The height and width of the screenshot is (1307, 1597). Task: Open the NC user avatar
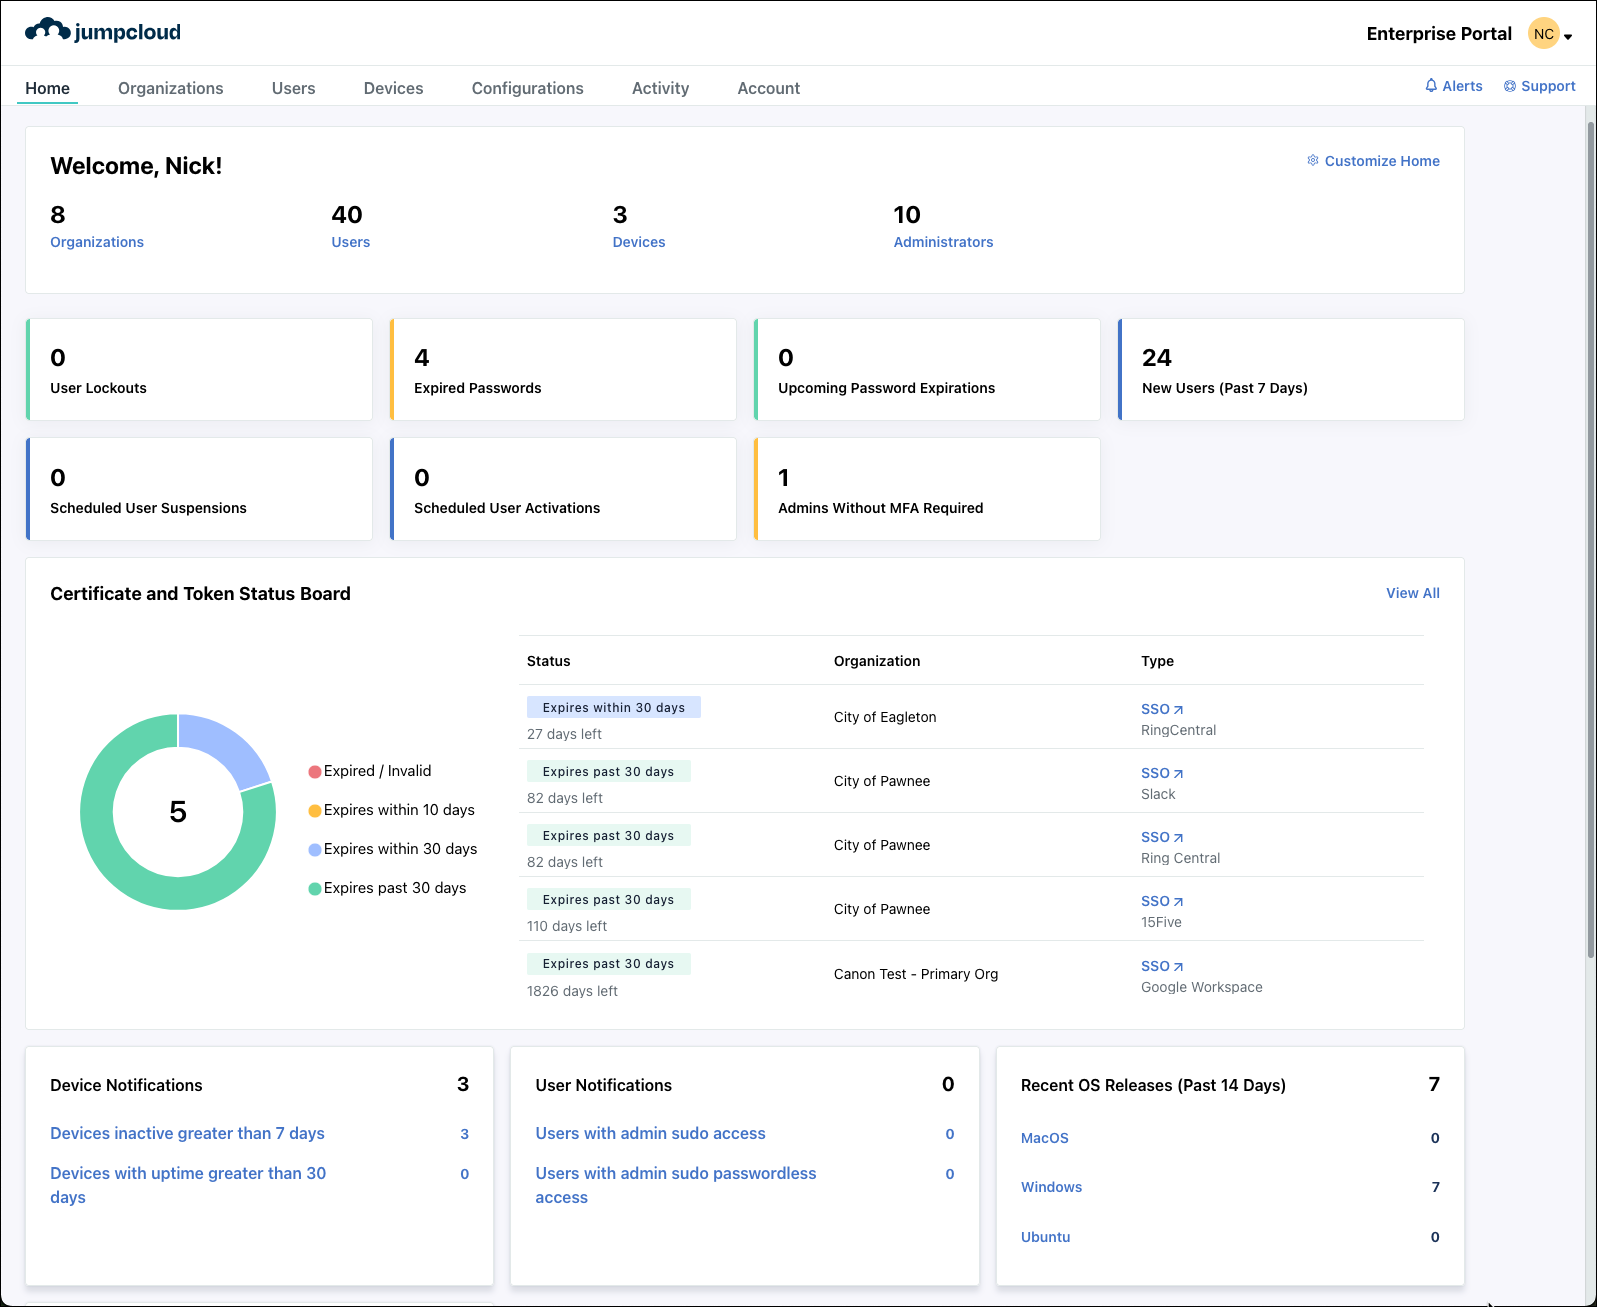(x=1544, y=34)
